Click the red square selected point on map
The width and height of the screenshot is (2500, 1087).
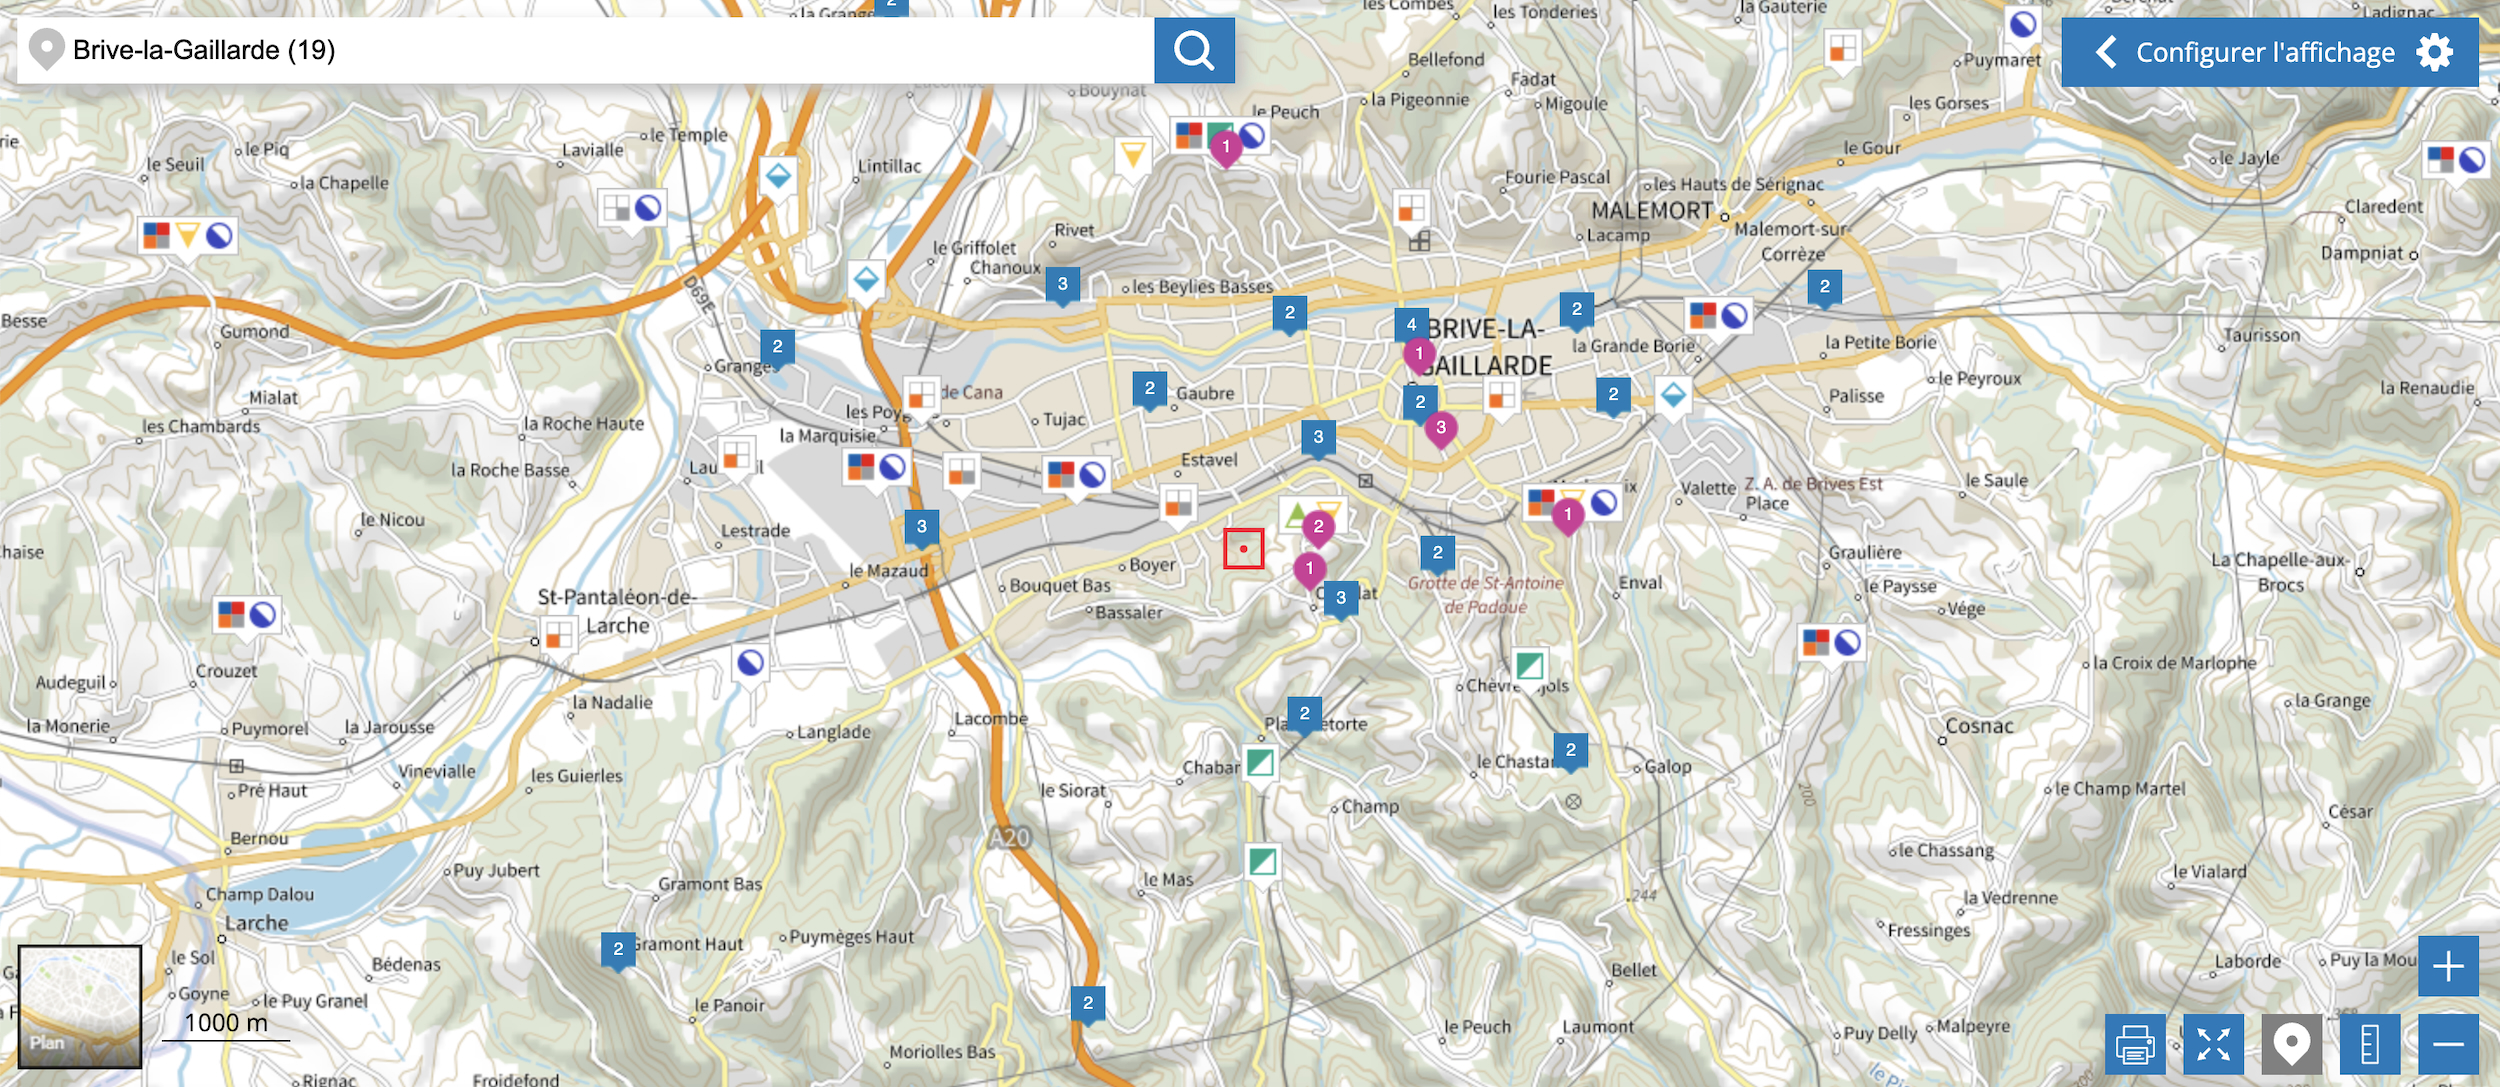click(1243, 548)
